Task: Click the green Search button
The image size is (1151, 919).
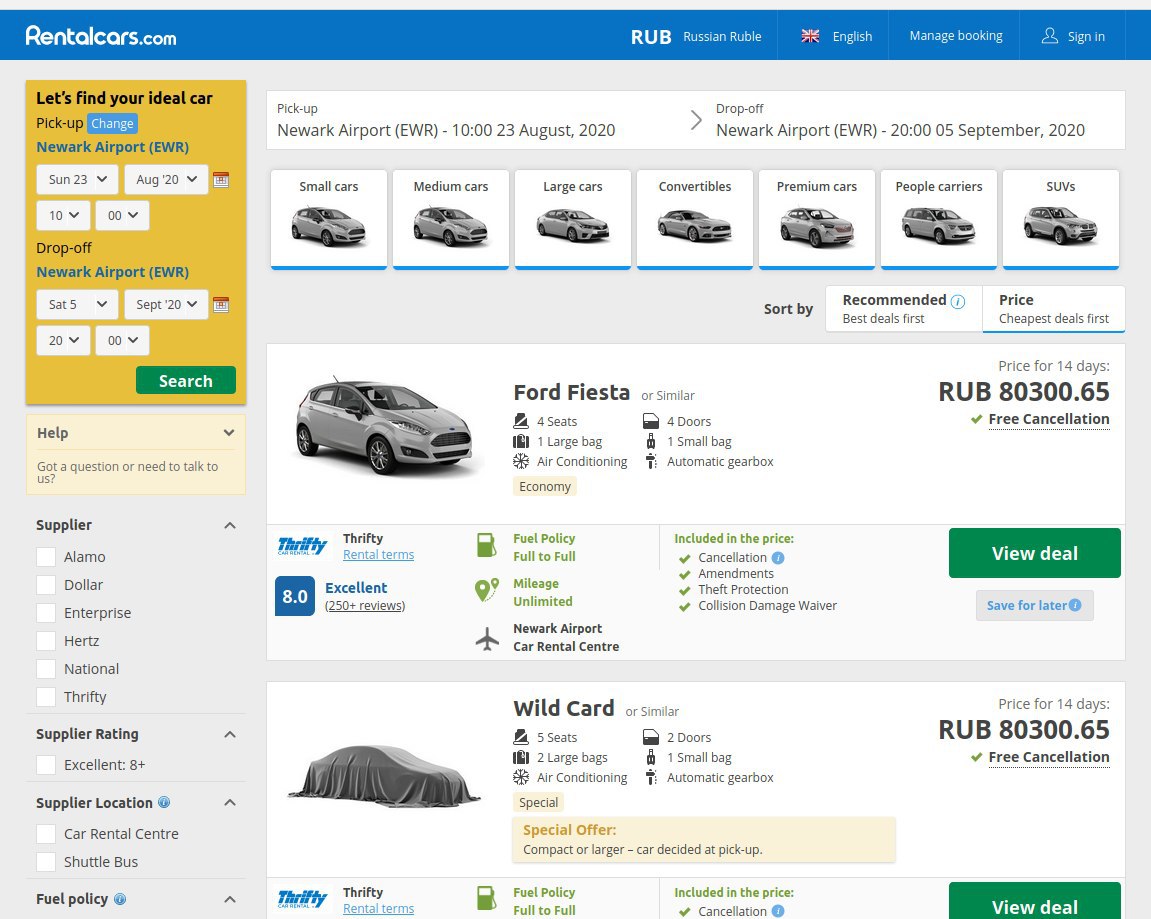Action: click(x=186, y=380)
